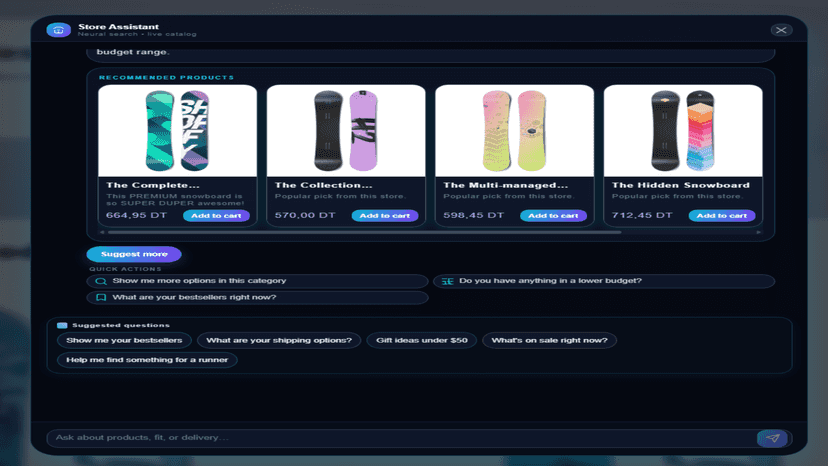
Task: Click the Quick Actions label
Action: click(125, 269)
